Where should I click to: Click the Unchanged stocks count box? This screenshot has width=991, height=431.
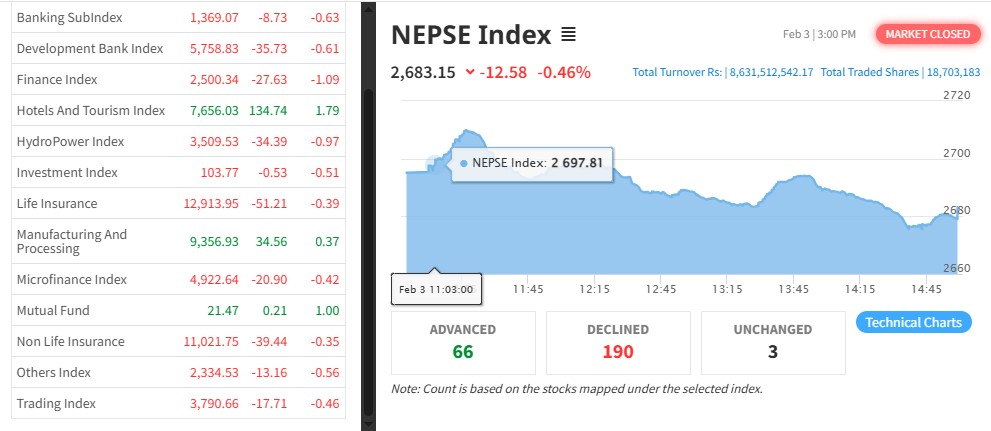773,340
